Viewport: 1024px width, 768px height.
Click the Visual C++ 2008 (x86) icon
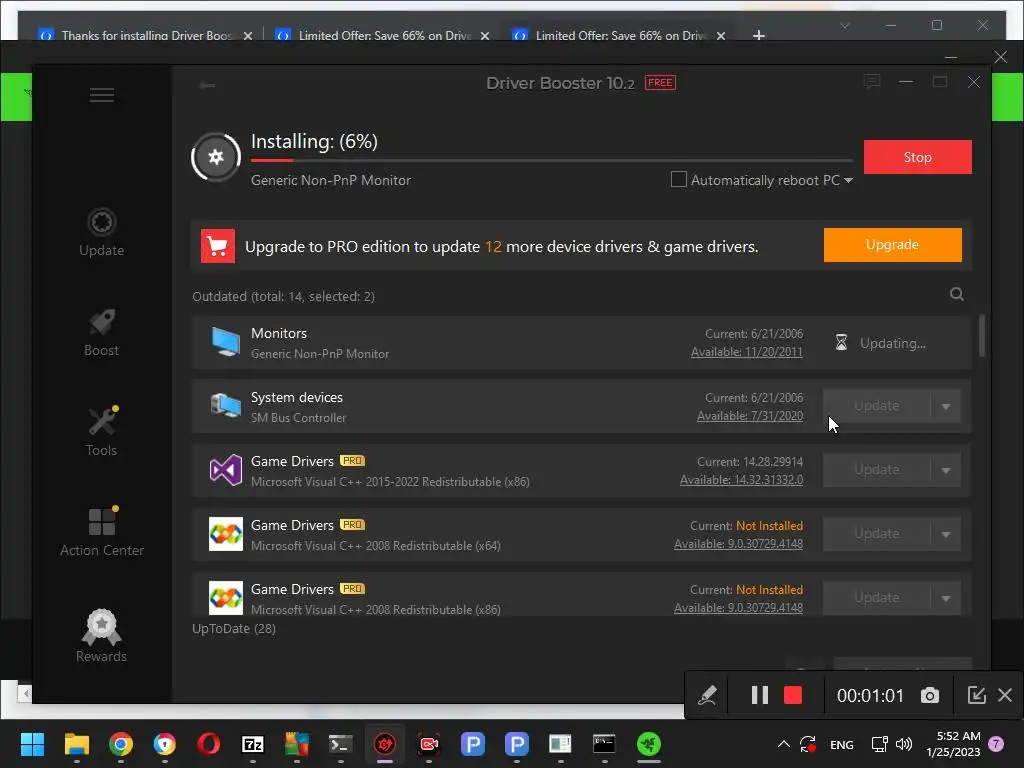pos(225,598)
